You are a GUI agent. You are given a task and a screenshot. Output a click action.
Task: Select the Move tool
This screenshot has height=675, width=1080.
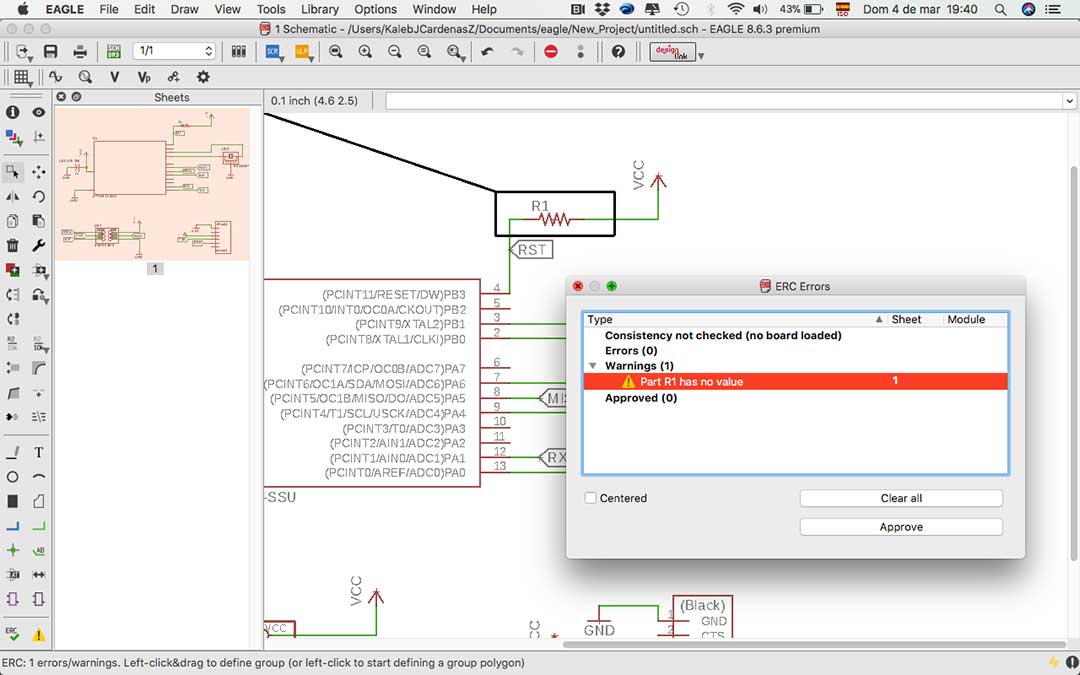[39, 172]
